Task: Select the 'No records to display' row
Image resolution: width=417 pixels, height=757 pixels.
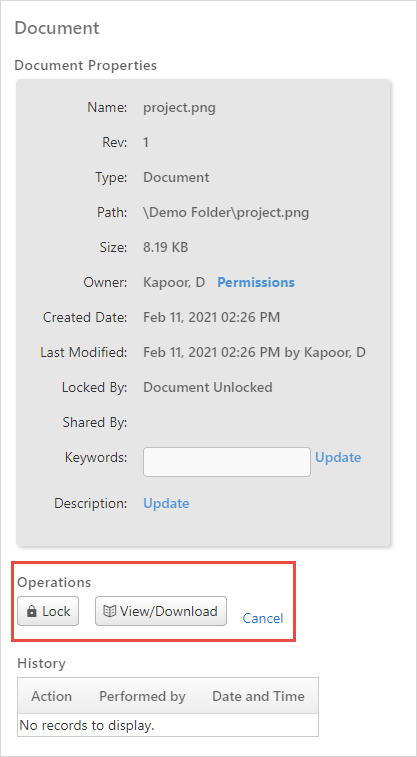Action: click(168, 725)
